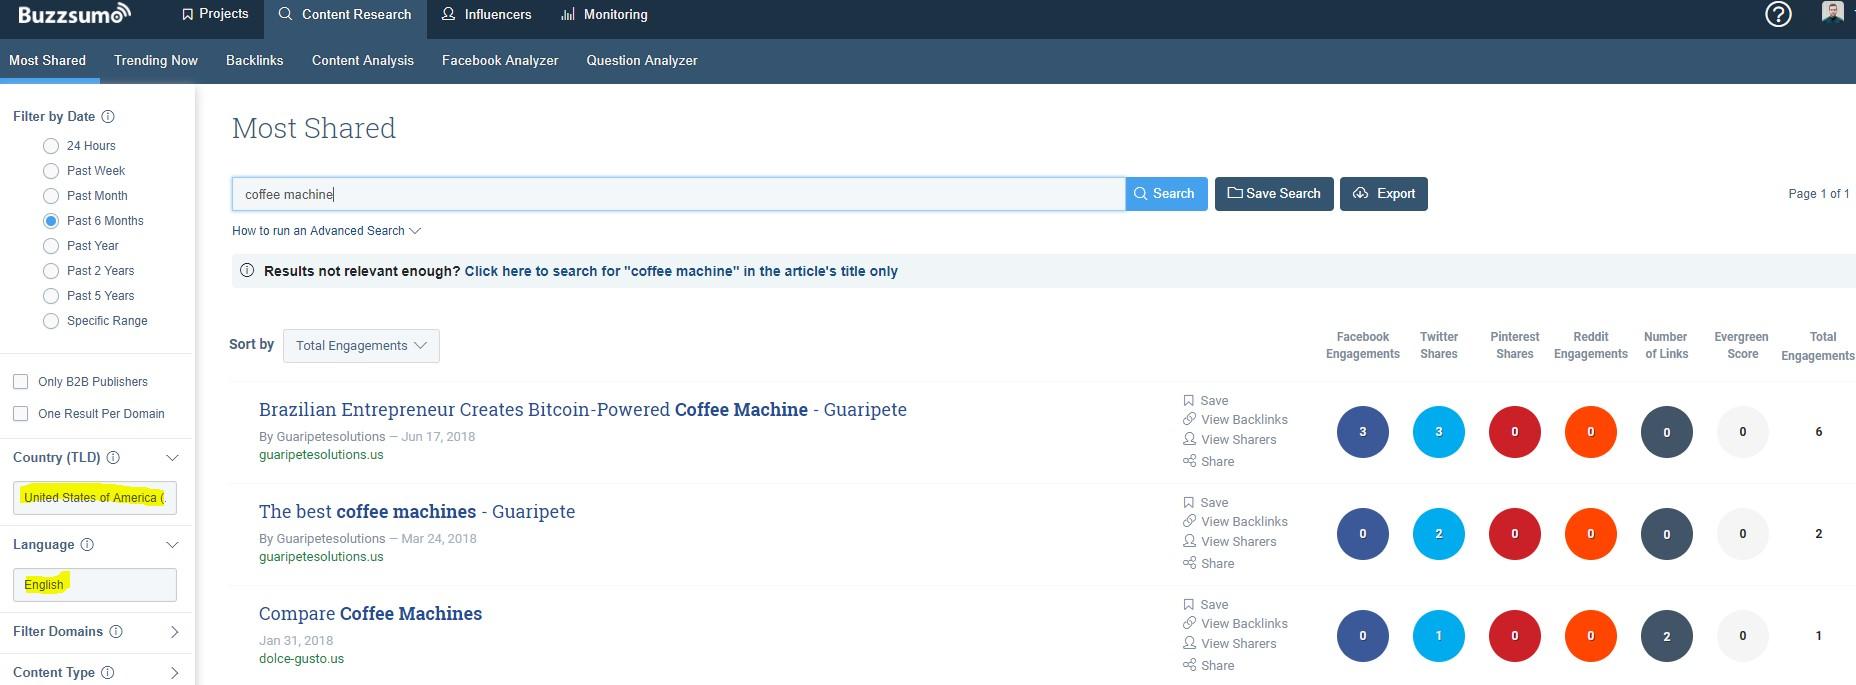Click the Content Type info icon
Screen dimensions: 1856x685
(x=108, y=673)
